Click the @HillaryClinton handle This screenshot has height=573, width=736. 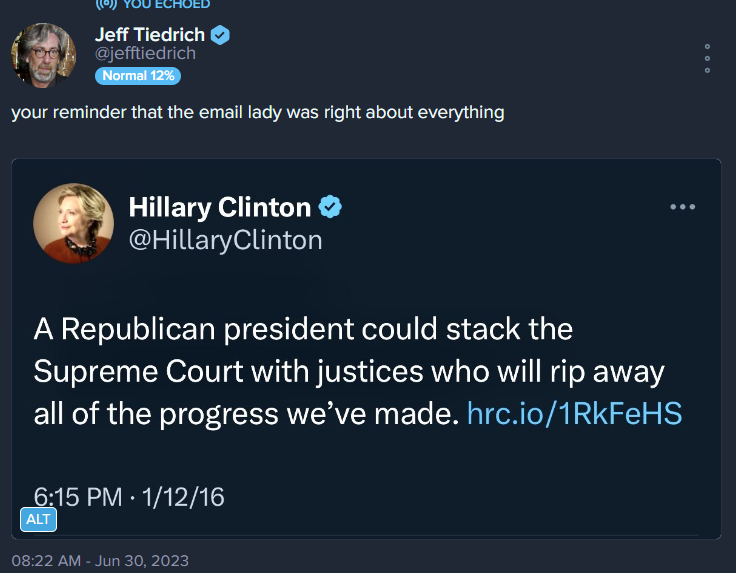coord(226,240)
